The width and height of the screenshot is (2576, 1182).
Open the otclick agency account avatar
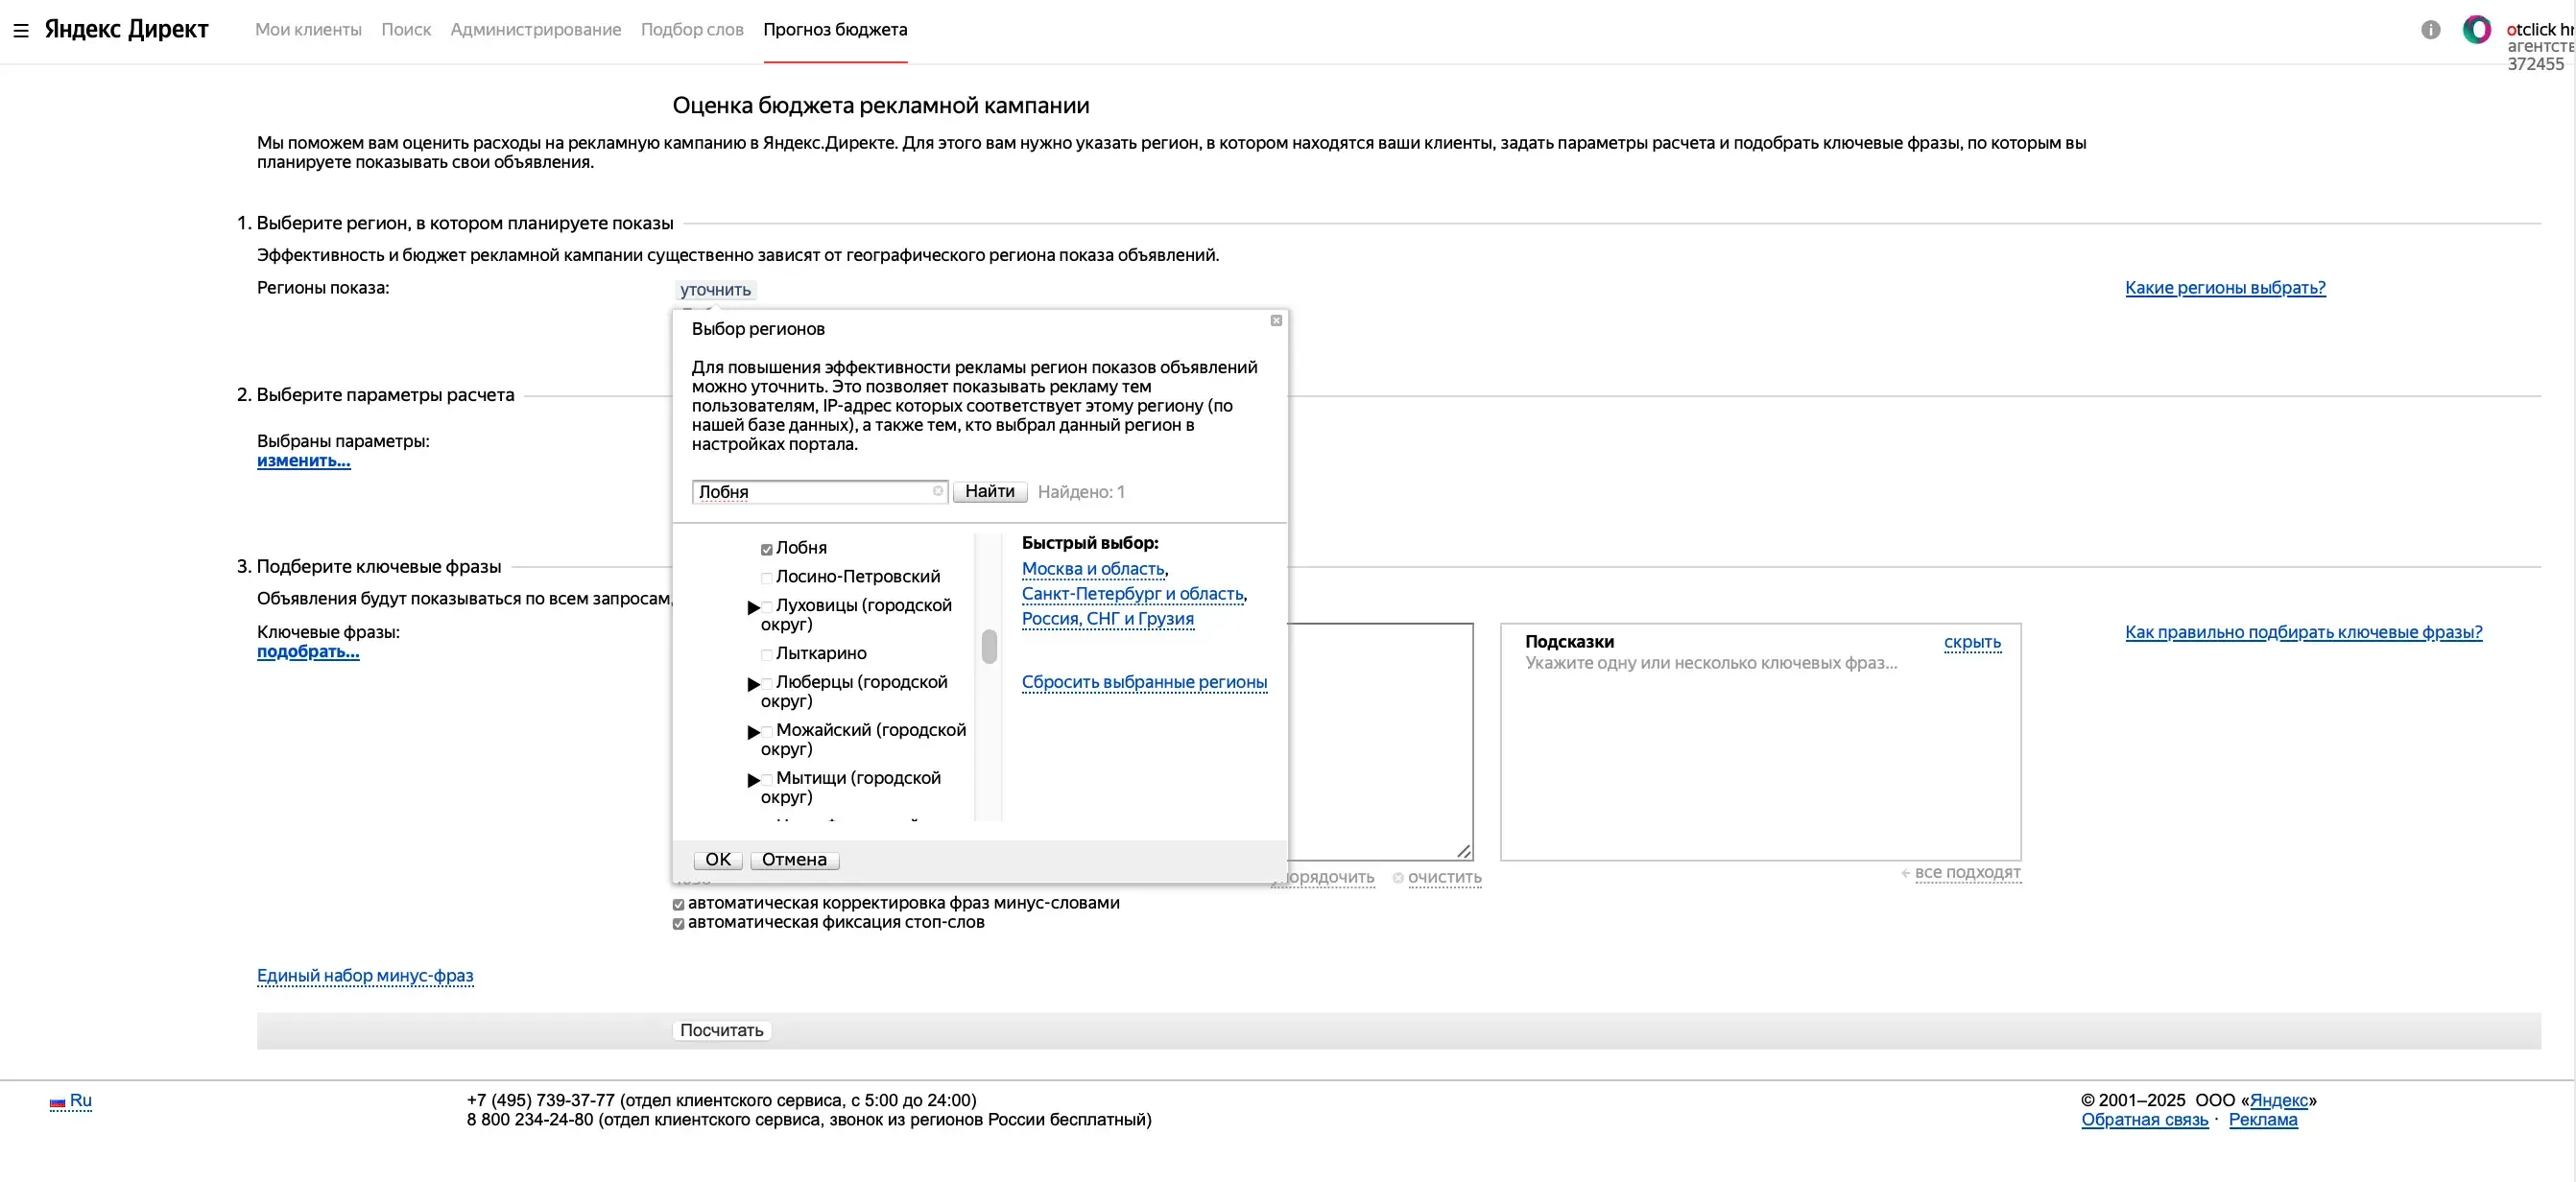click(x=2476, y=30)
